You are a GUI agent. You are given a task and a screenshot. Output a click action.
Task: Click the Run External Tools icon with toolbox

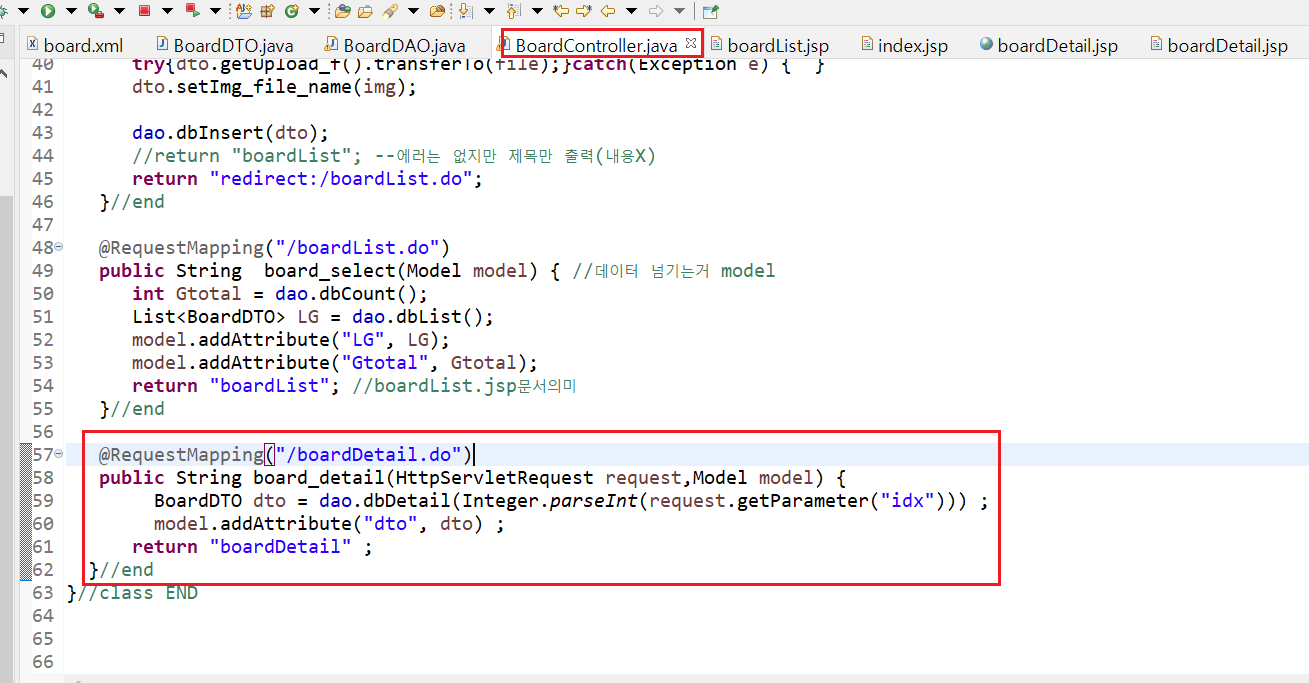[96, 11]
